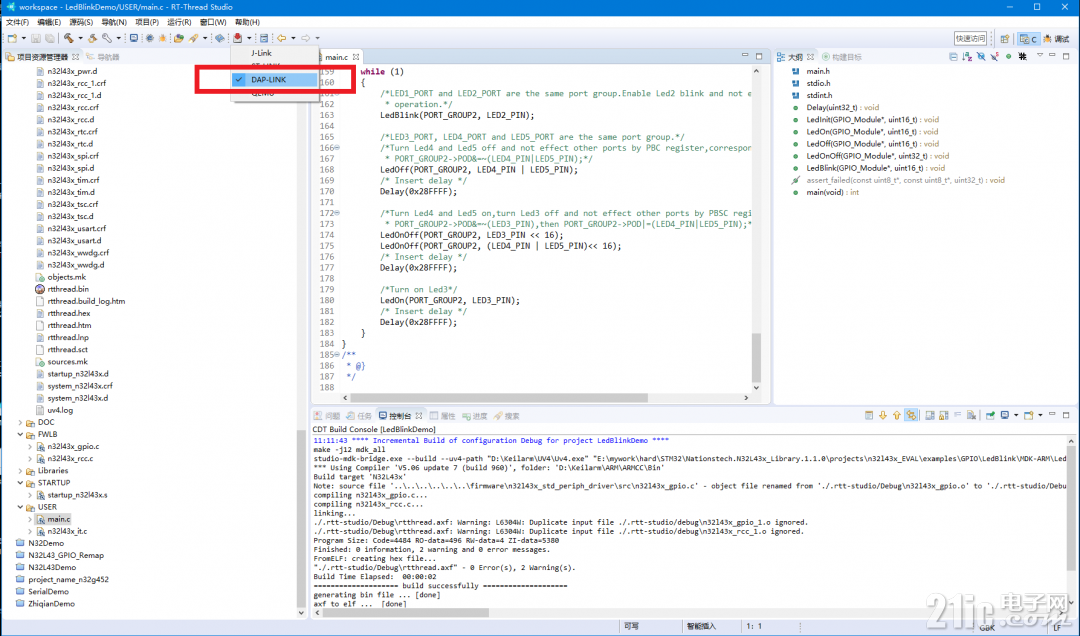Open the debugger selection dropdown arrow
Viewport: 1080px width, 636px height.
[x=249, y=38]
